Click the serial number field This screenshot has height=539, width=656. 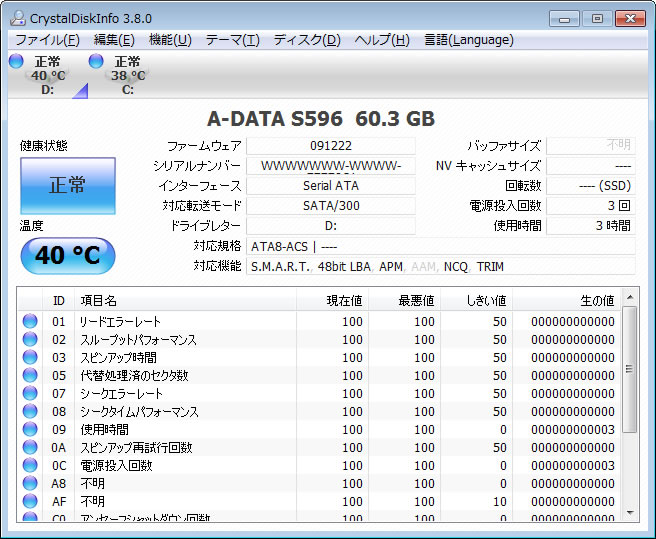pyautogui.click(x=331, y=166)
